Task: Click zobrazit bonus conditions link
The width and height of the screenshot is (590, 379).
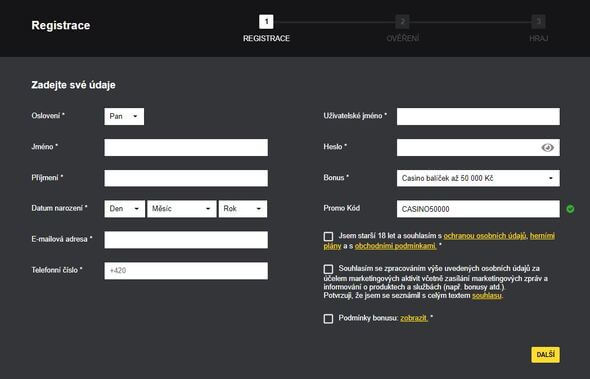Action: [414, 318]
